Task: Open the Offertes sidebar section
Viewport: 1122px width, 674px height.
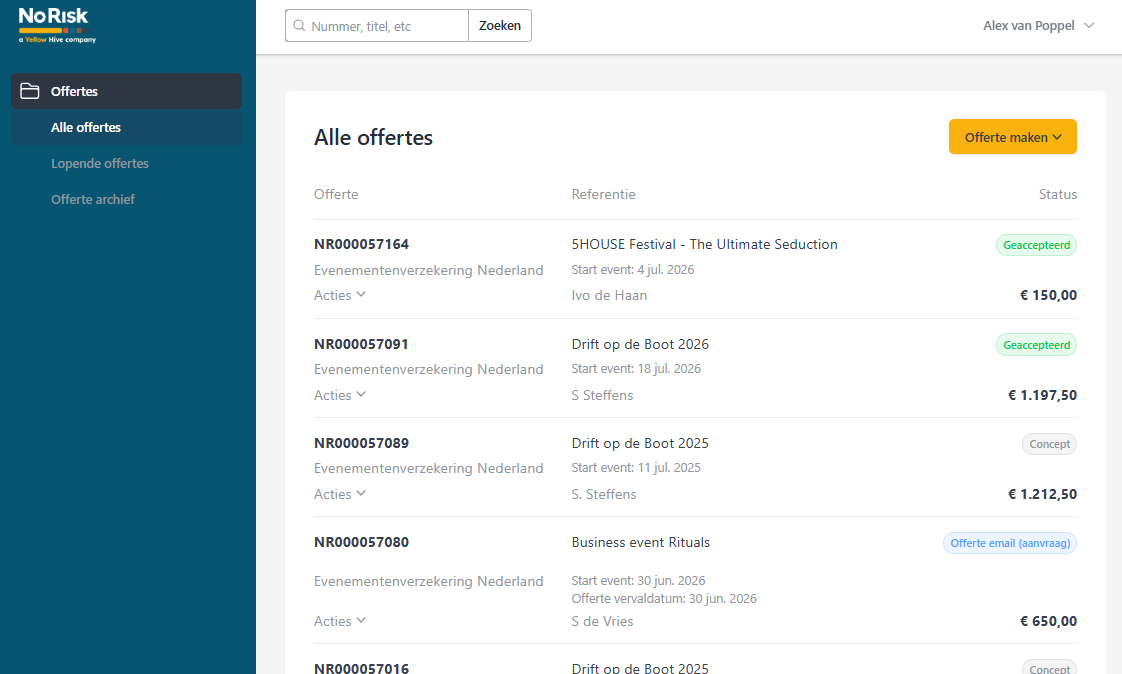Action: point(127,91)
